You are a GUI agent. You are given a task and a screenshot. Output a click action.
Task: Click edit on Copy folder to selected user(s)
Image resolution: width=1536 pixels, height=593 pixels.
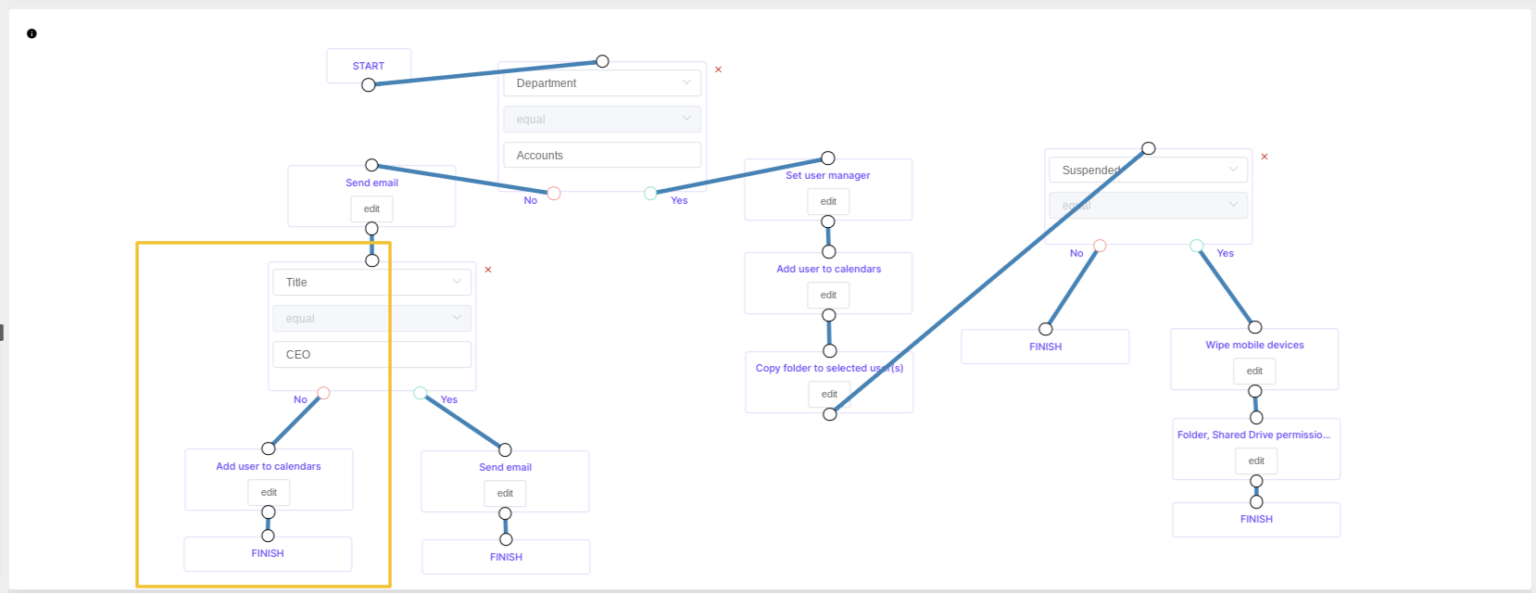828,394
